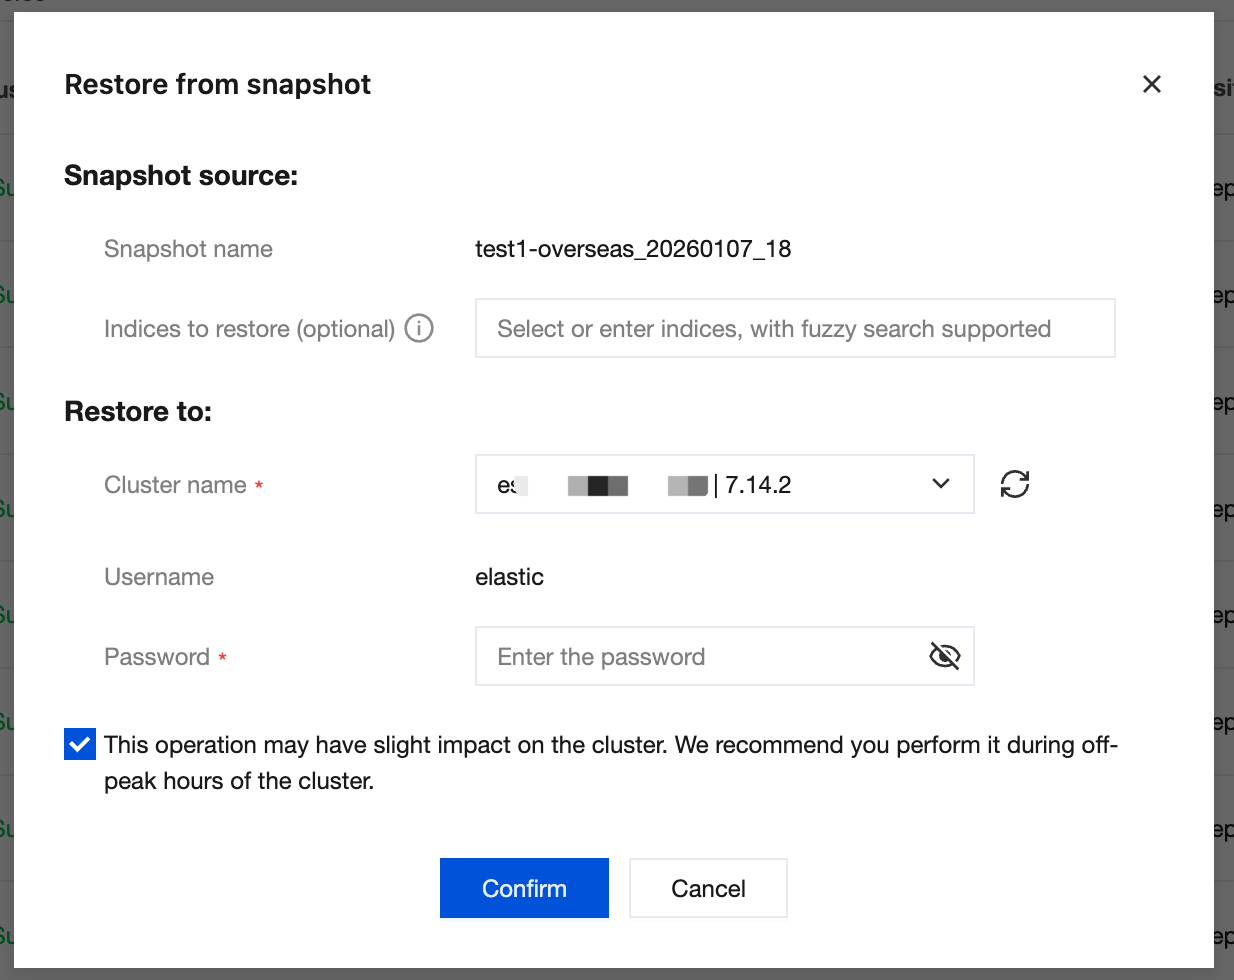Screen dimensions: 1234x980
Task: Focus the Indices to restore search field
Action: pyautogui.click(x=794, y=328)
